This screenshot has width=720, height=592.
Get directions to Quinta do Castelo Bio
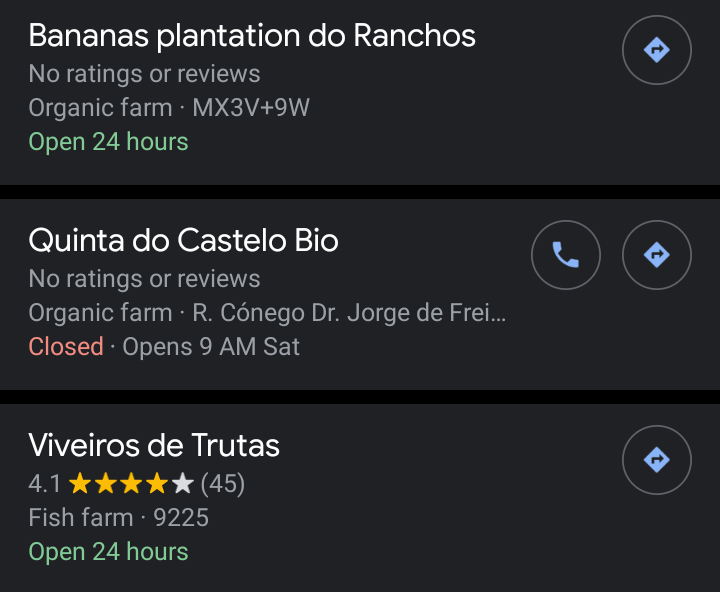pyautogui.click(x=656, y=255)
